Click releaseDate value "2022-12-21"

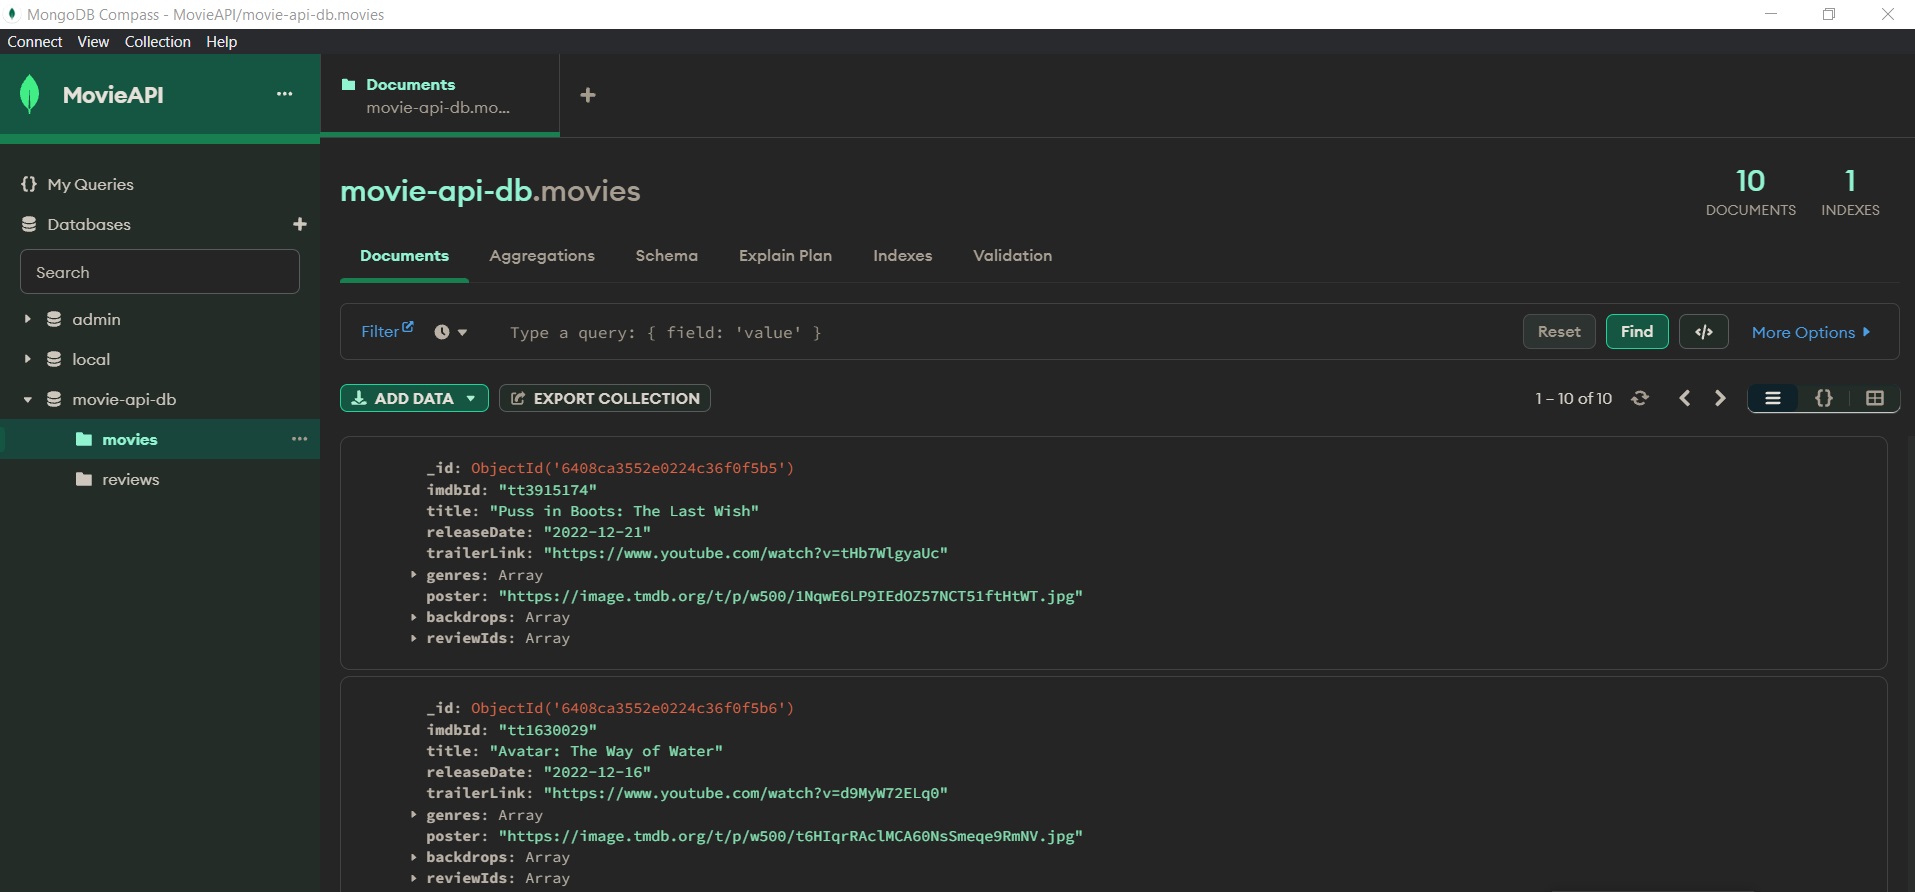pos(597,532)
